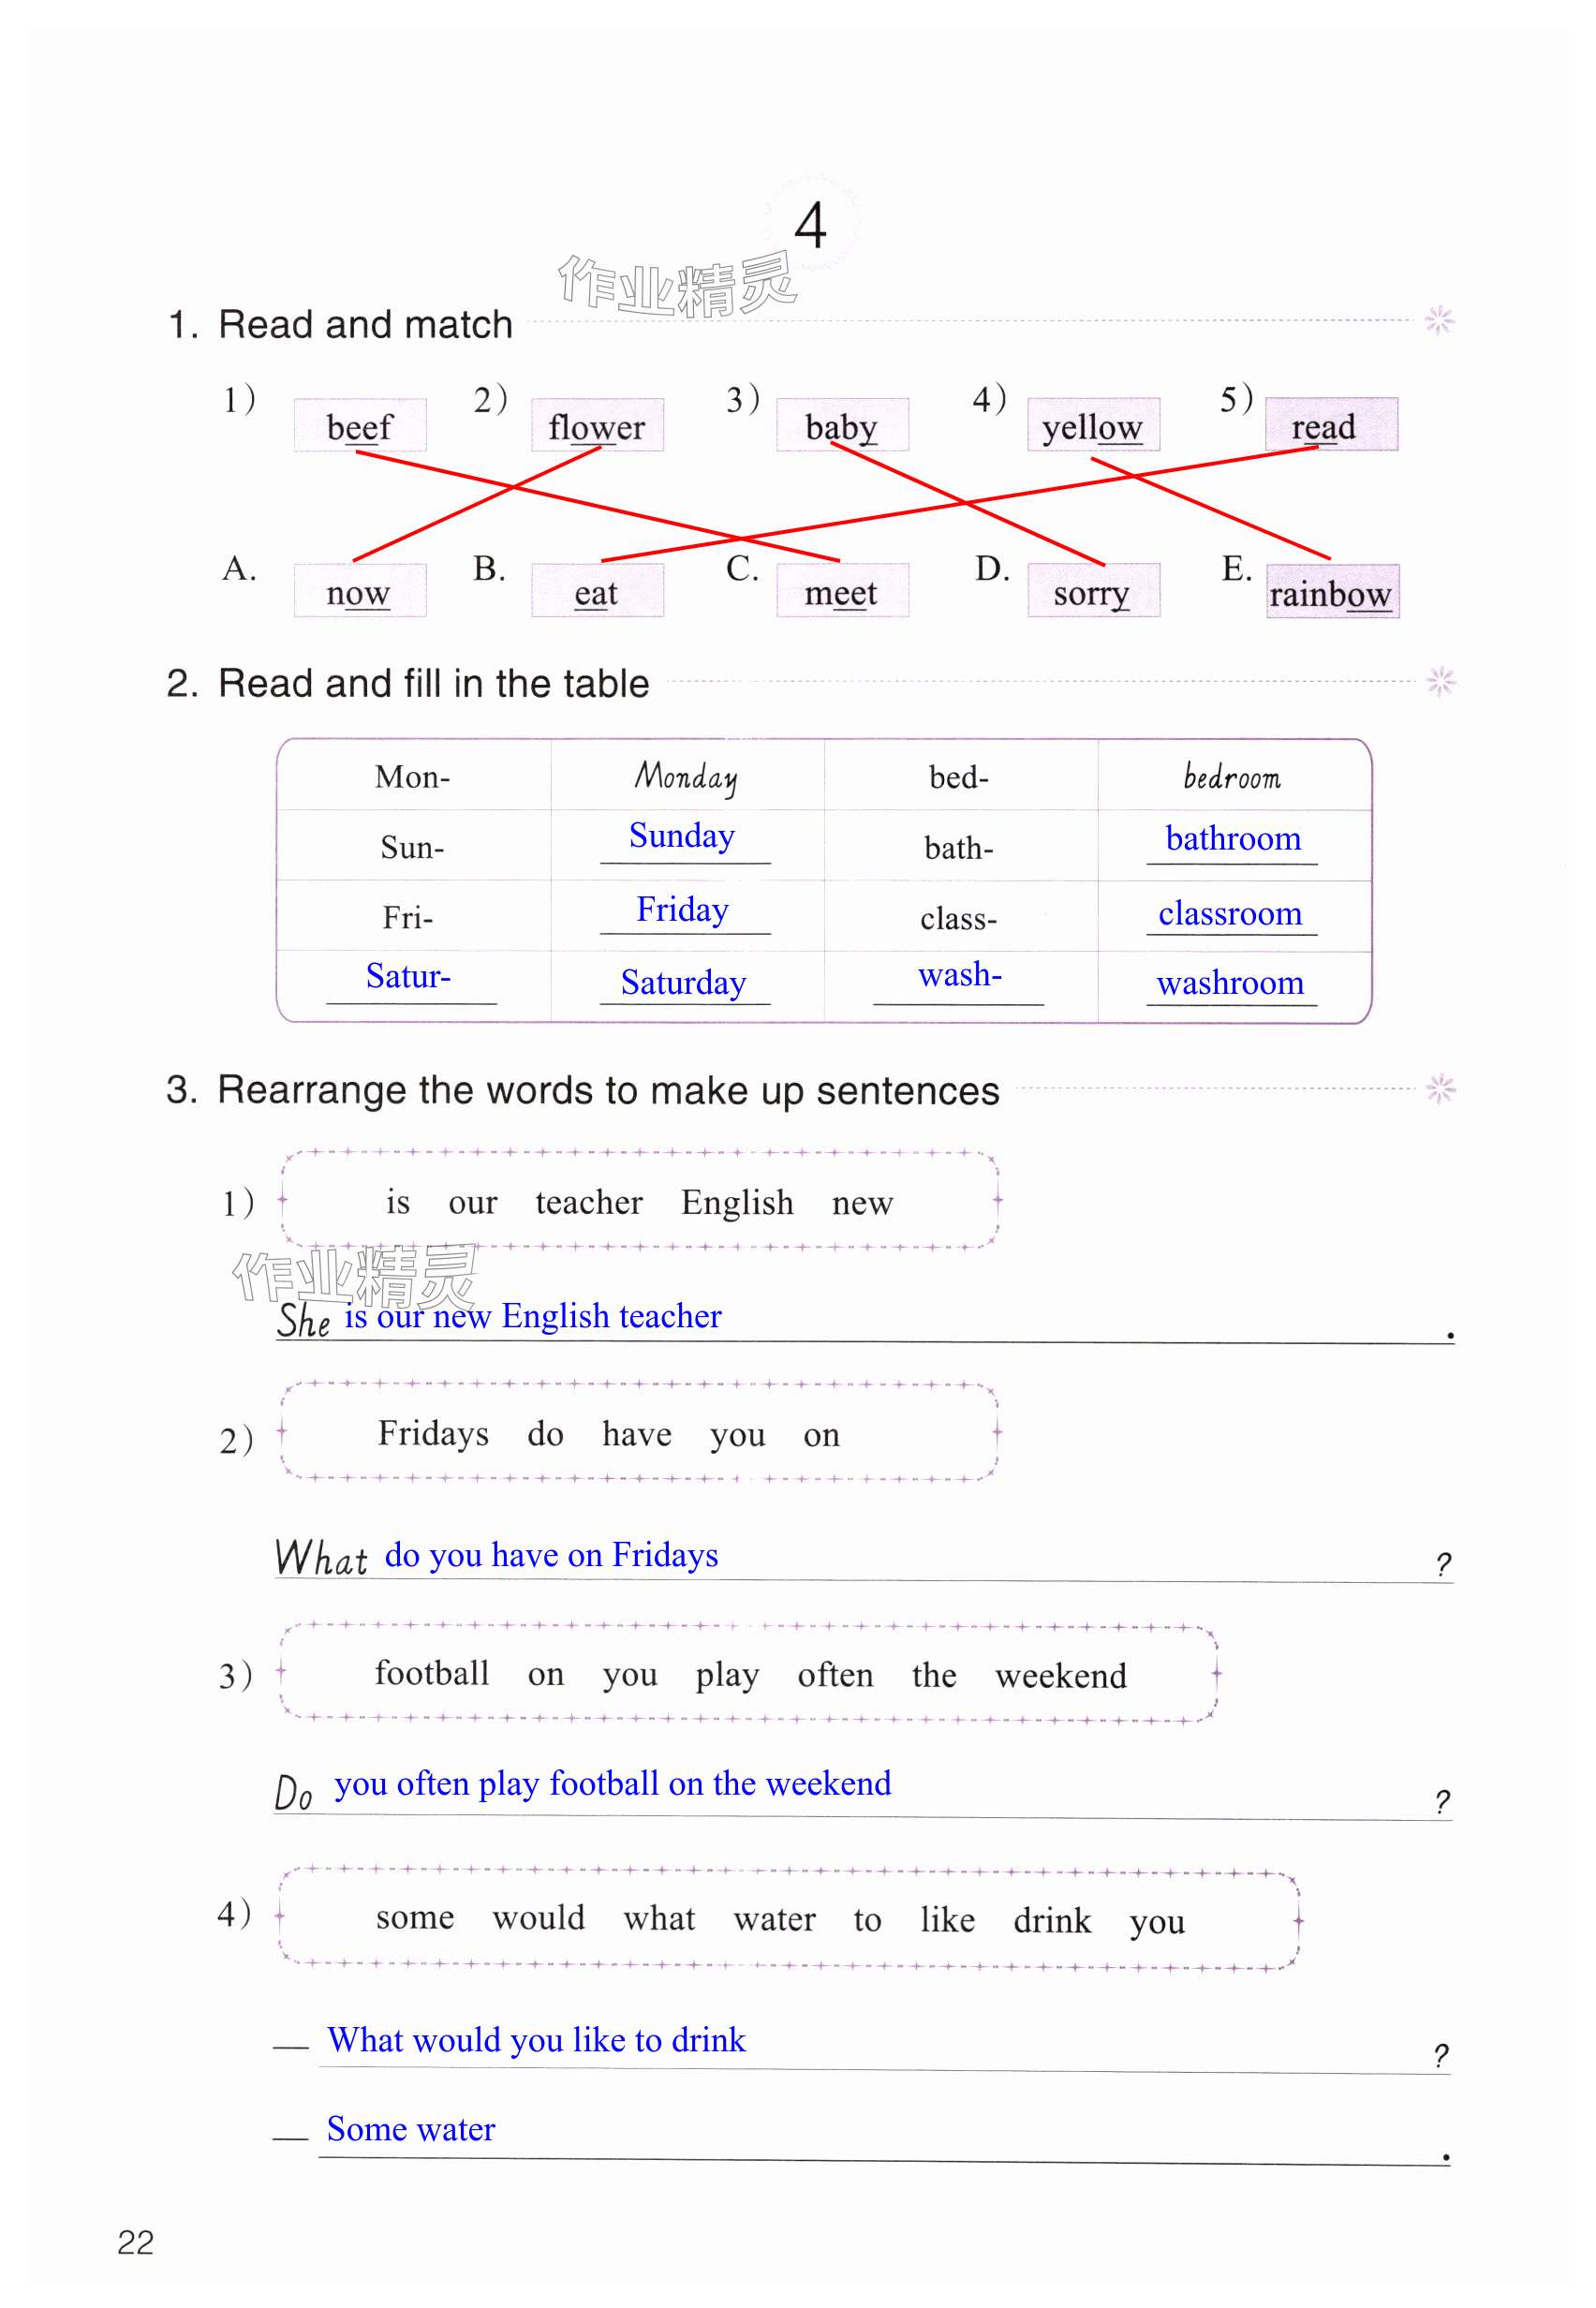
Task: Click the 'classroom' answer in the table
Action: [1230, 913]
